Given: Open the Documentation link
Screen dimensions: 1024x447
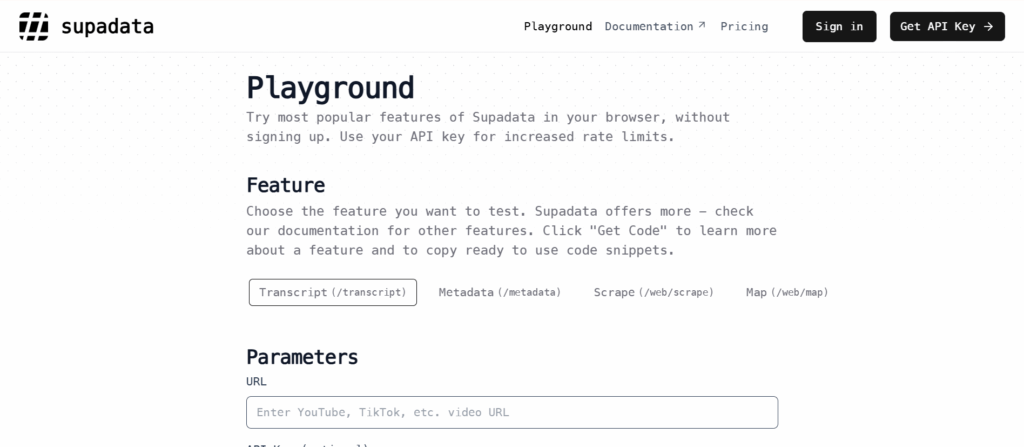Looking at the screenshot, I should coord(648,26).
